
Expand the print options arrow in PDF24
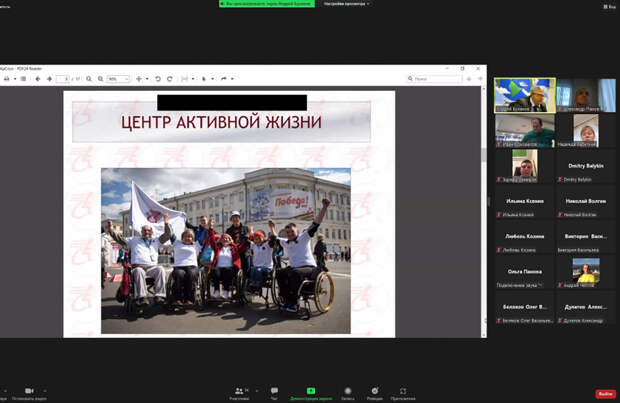click(x=15, y=79)
